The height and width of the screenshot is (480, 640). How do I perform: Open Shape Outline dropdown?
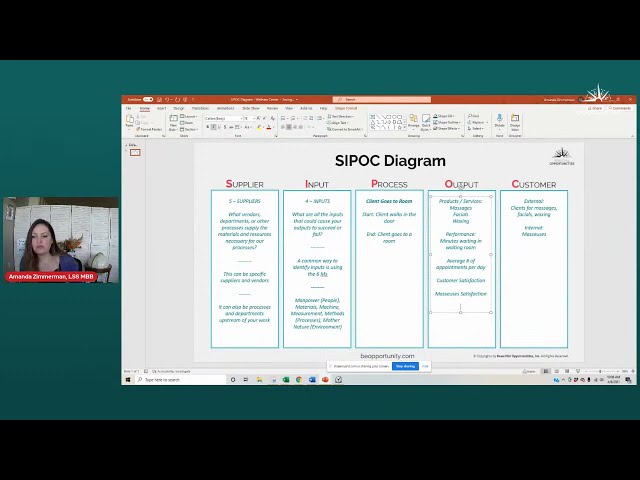click(x=447, y=122)
